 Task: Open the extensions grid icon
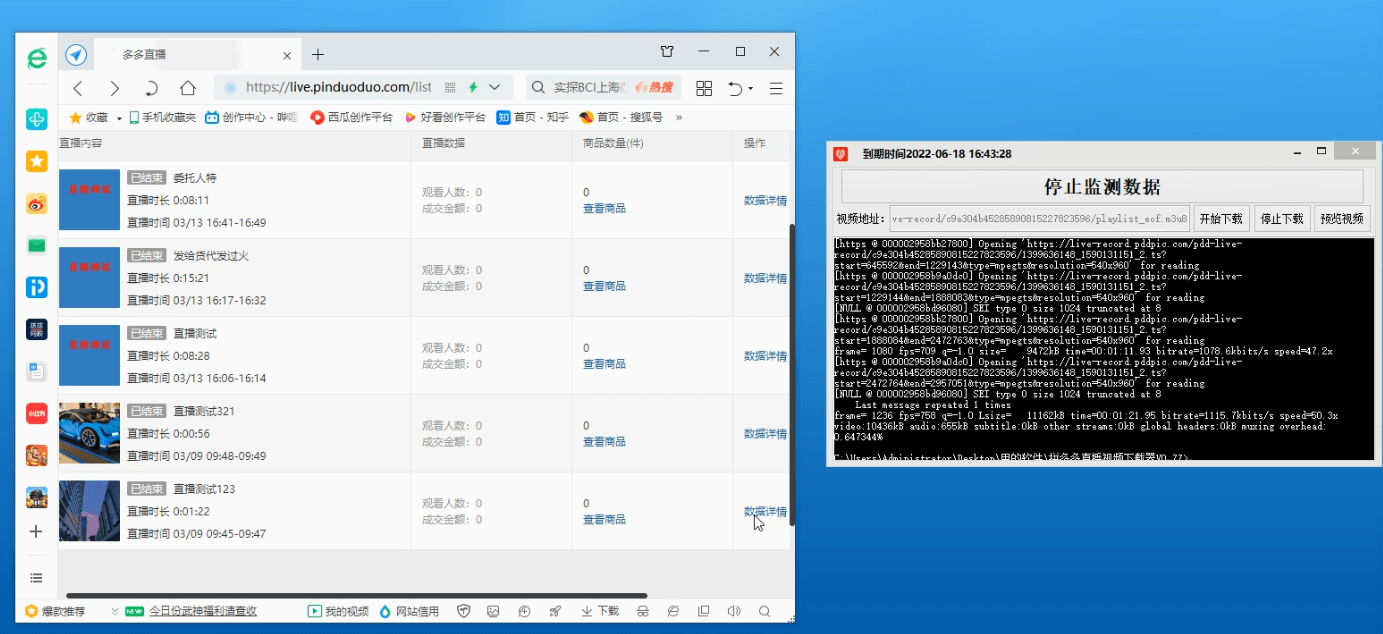(x=704, y=88)
